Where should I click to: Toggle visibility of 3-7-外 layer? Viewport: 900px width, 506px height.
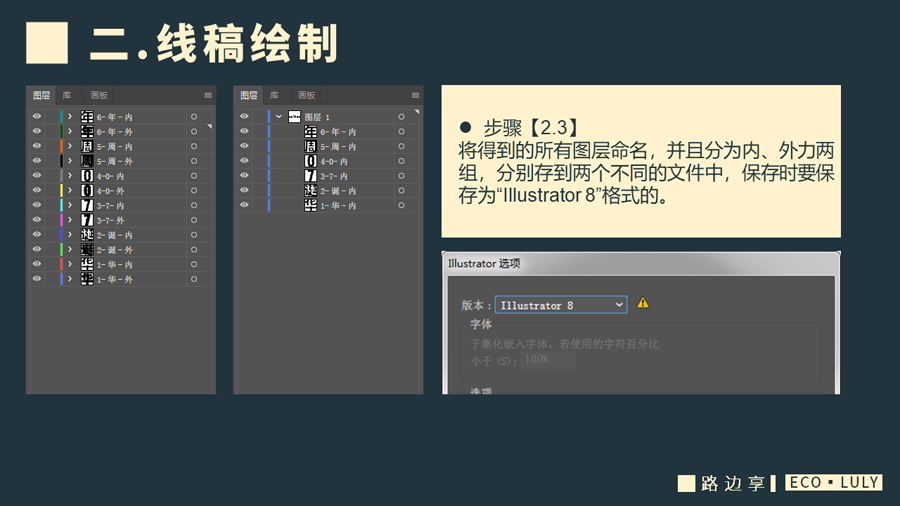tap(37, 220)
